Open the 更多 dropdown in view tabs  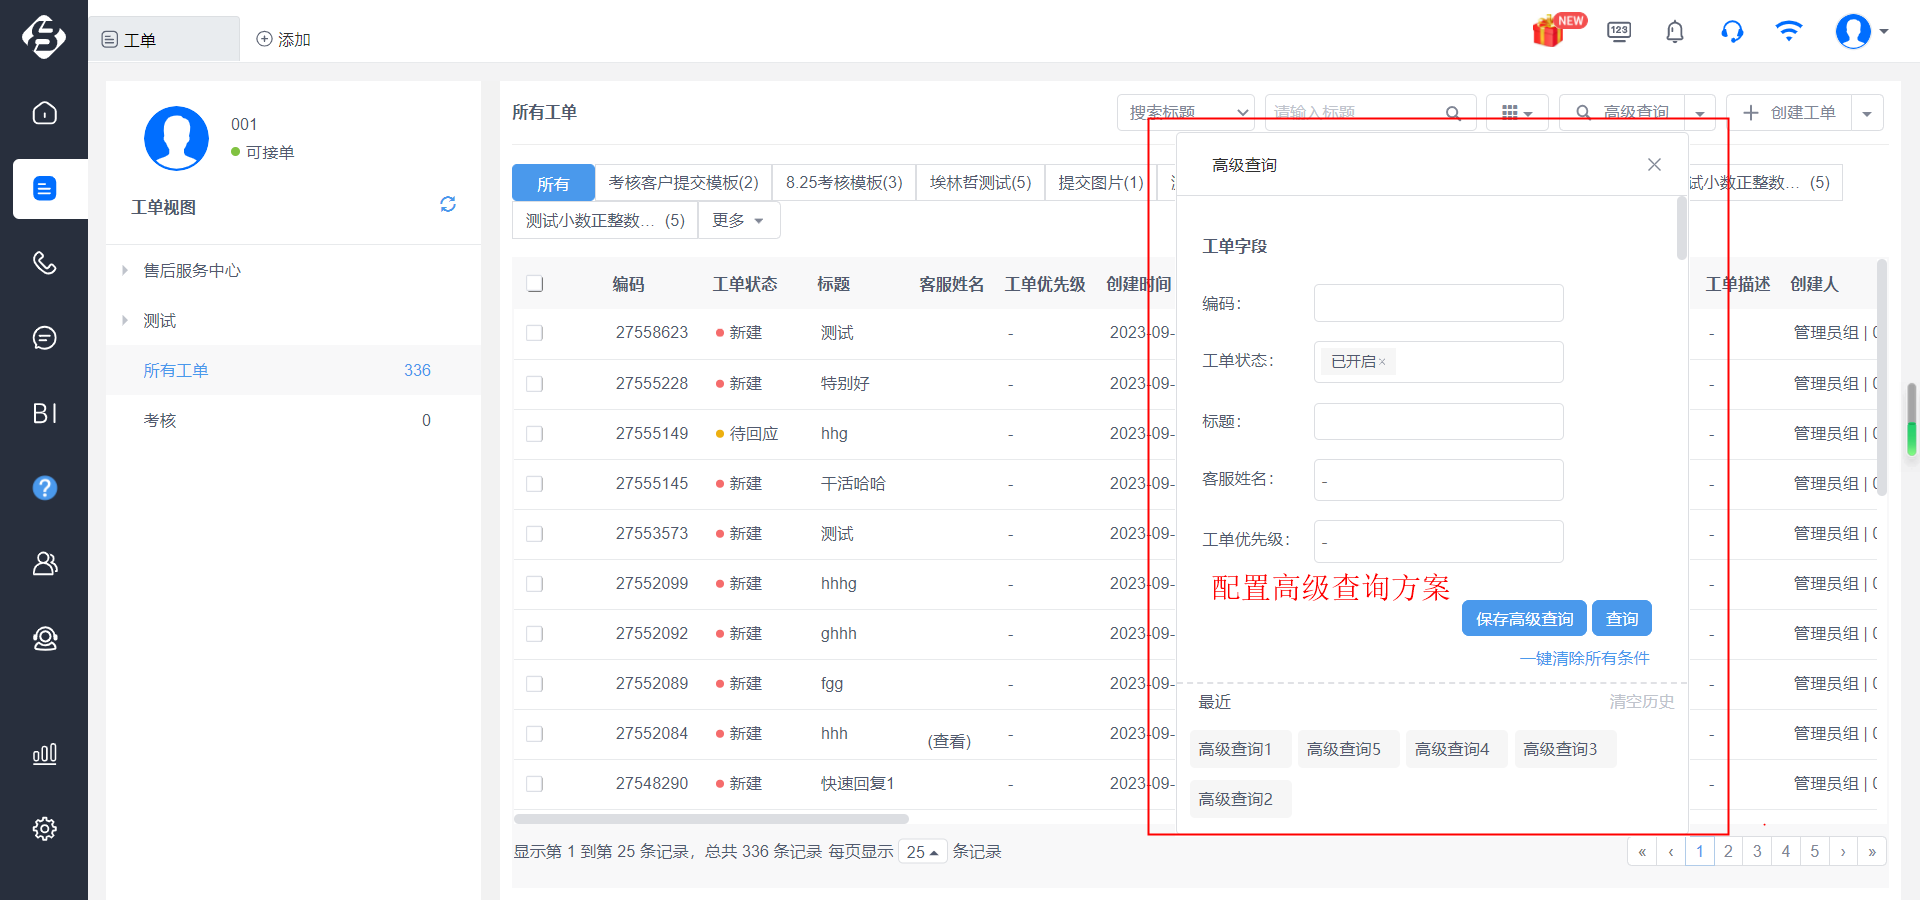point(738,220)
